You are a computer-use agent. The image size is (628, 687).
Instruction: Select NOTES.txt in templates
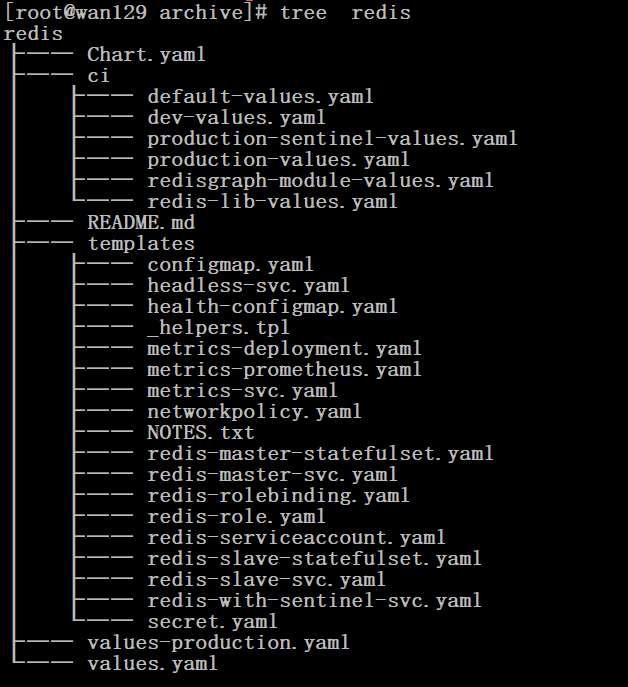tap(200, 433)
